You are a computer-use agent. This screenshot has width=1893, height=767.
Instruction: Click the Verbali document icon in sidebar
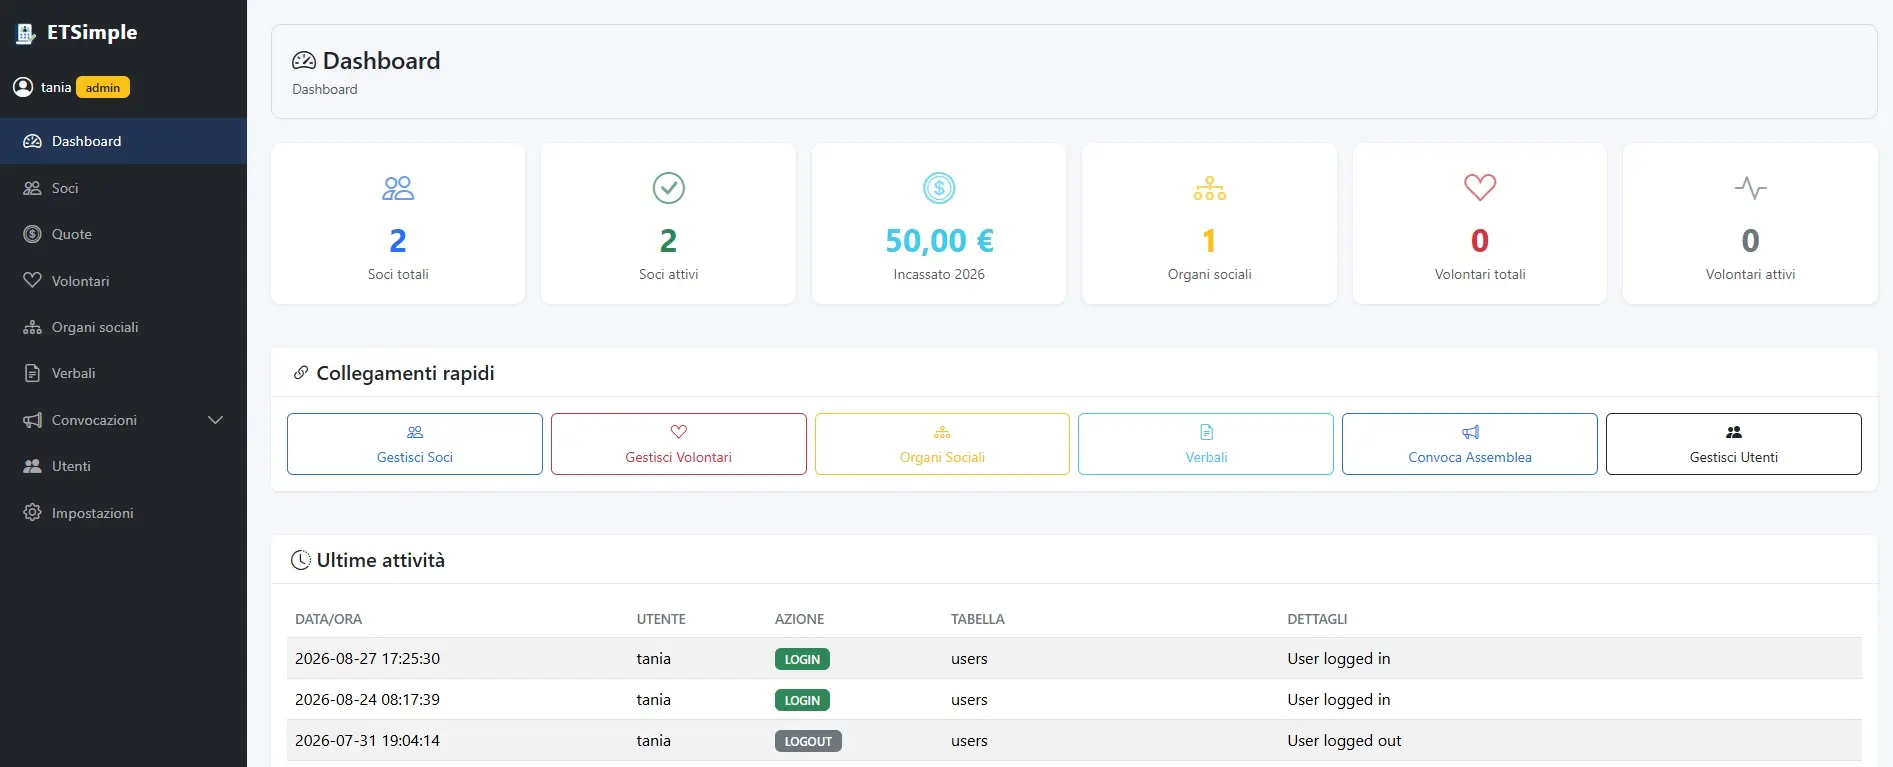pos(32,373)
